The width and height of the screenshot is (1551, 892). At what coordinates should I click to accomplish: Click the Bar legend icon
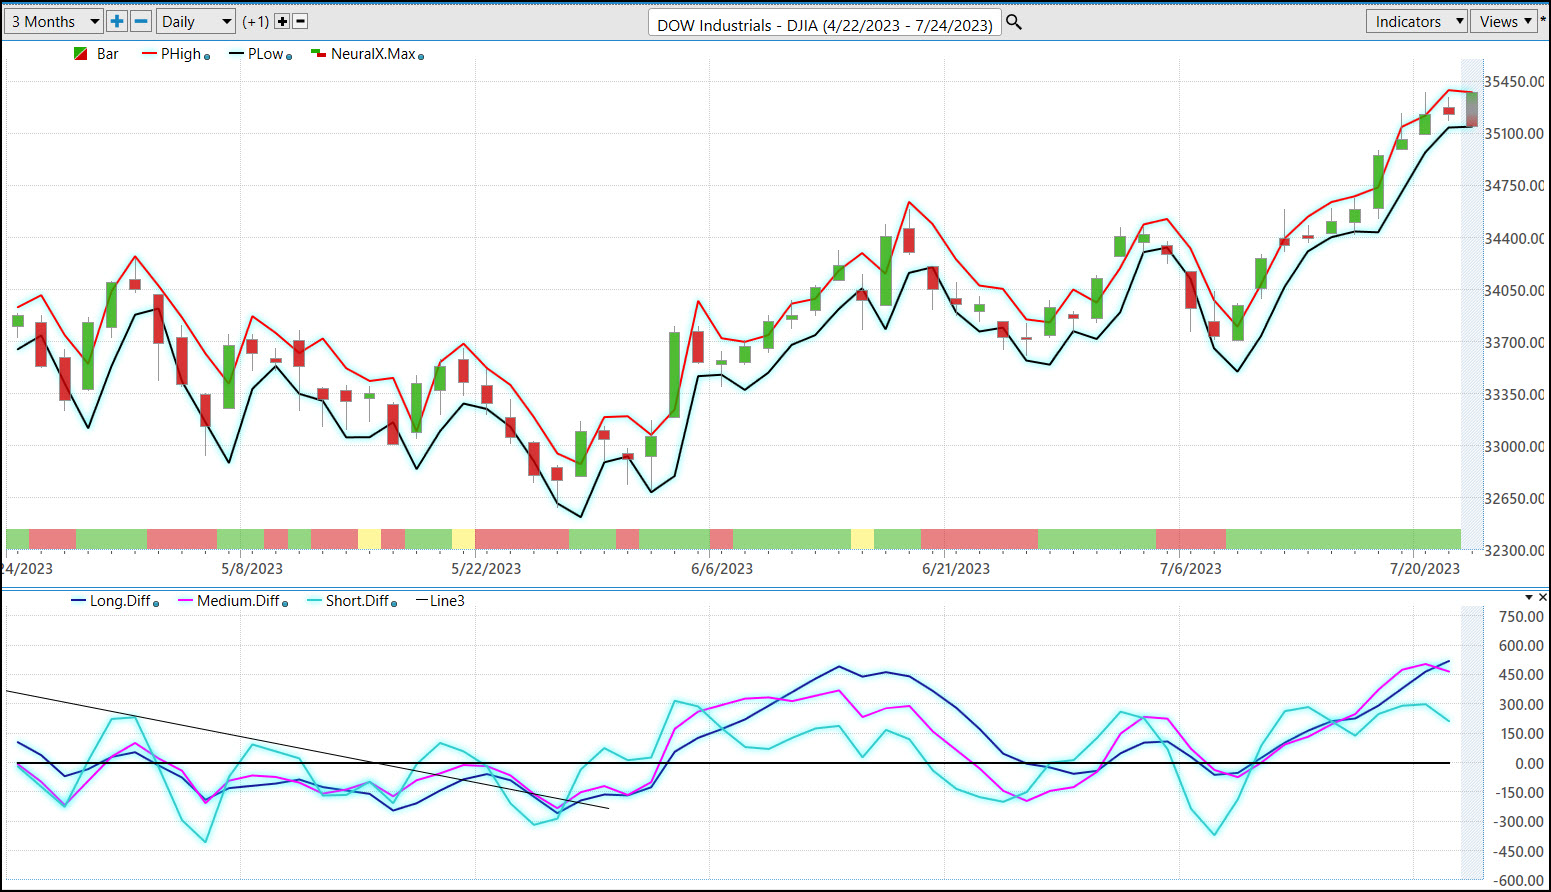pos(81,54)
